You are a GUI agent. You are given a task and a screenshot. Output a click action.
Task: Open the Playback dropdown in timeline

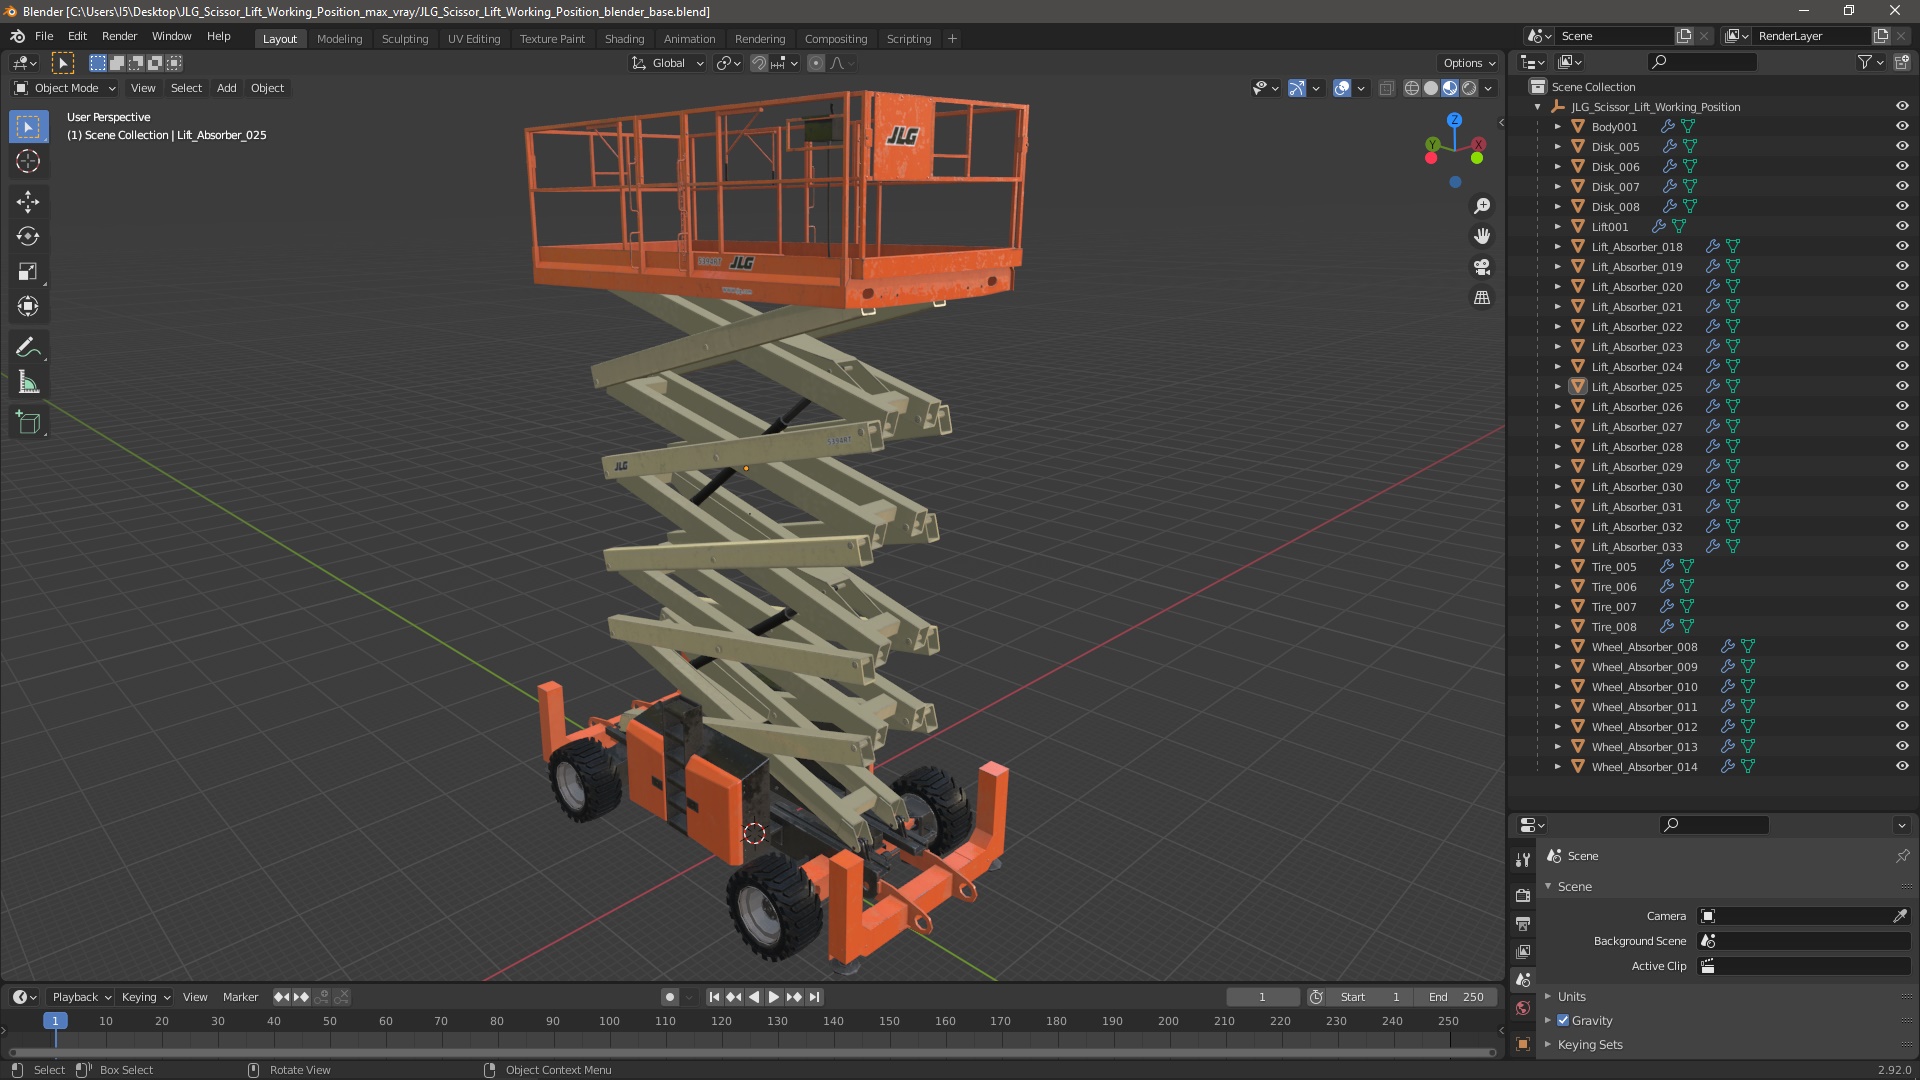[x=81, y=997]
